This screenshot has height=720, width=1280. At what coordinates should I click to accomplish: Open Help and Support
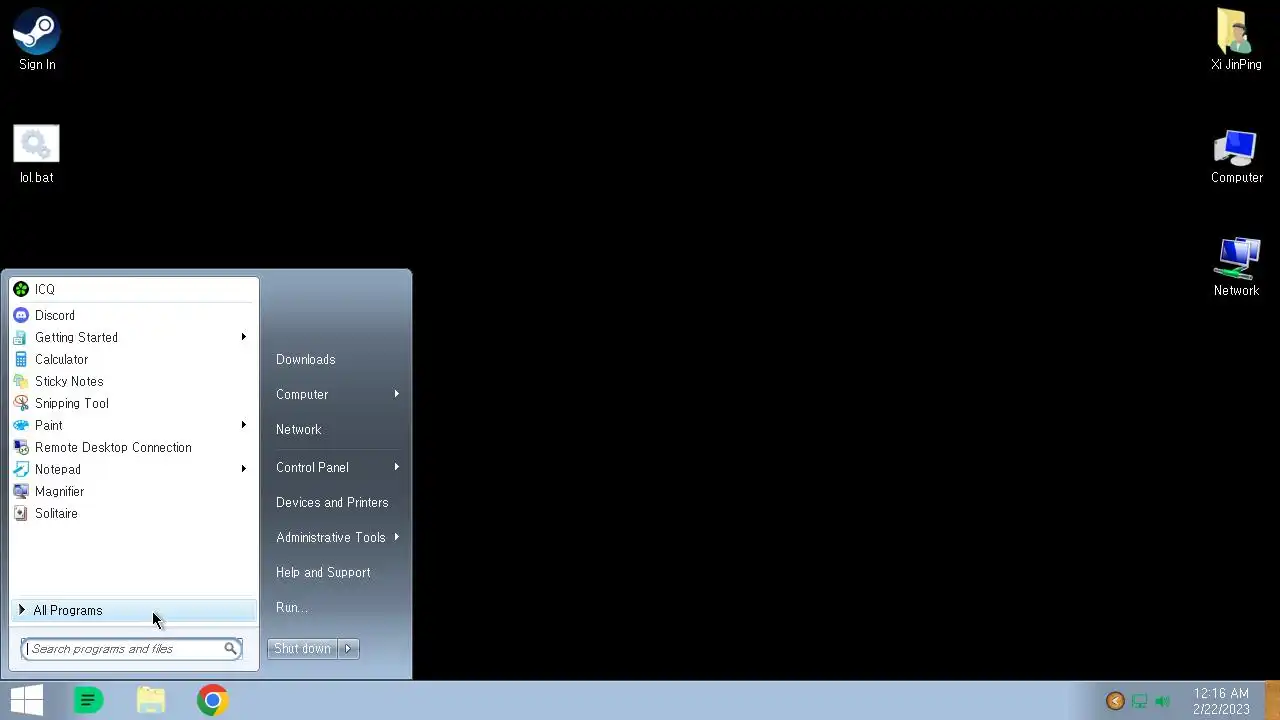(323, 572)
